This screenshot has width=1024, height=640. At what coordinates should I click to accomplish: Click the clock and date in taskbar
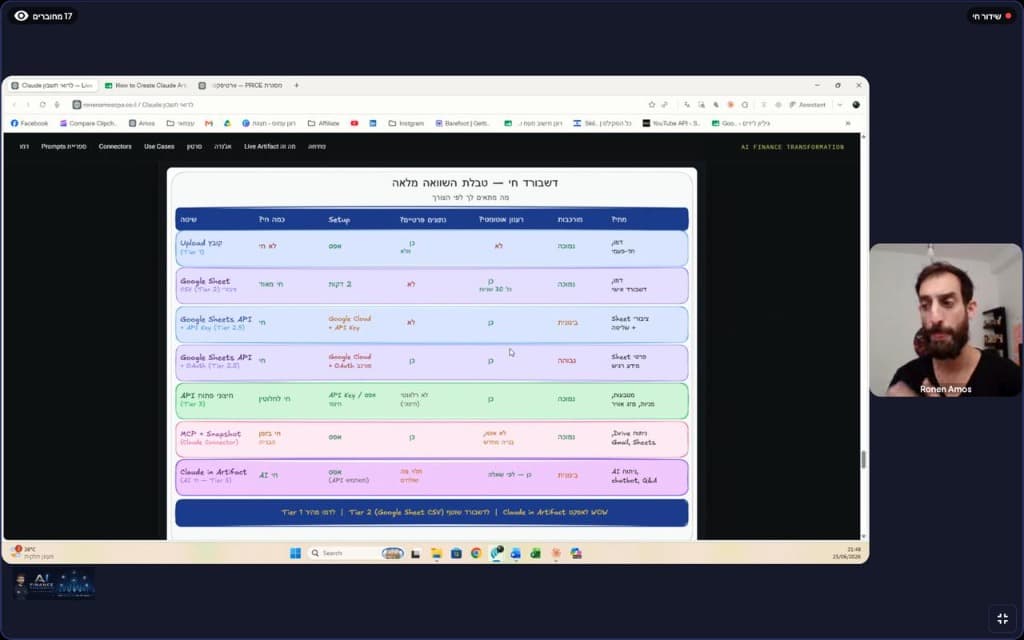tap(846, 553)
